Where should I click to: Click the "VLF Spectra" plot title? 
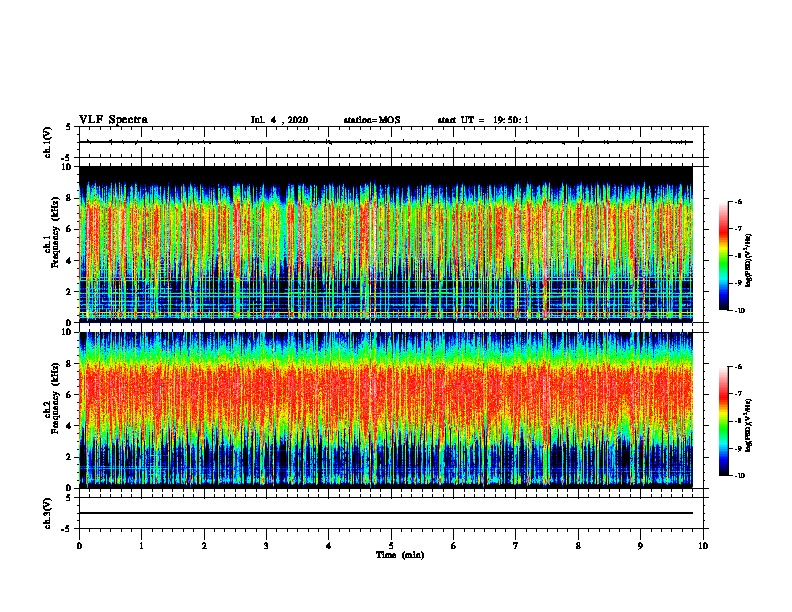(x=113, y=120)
